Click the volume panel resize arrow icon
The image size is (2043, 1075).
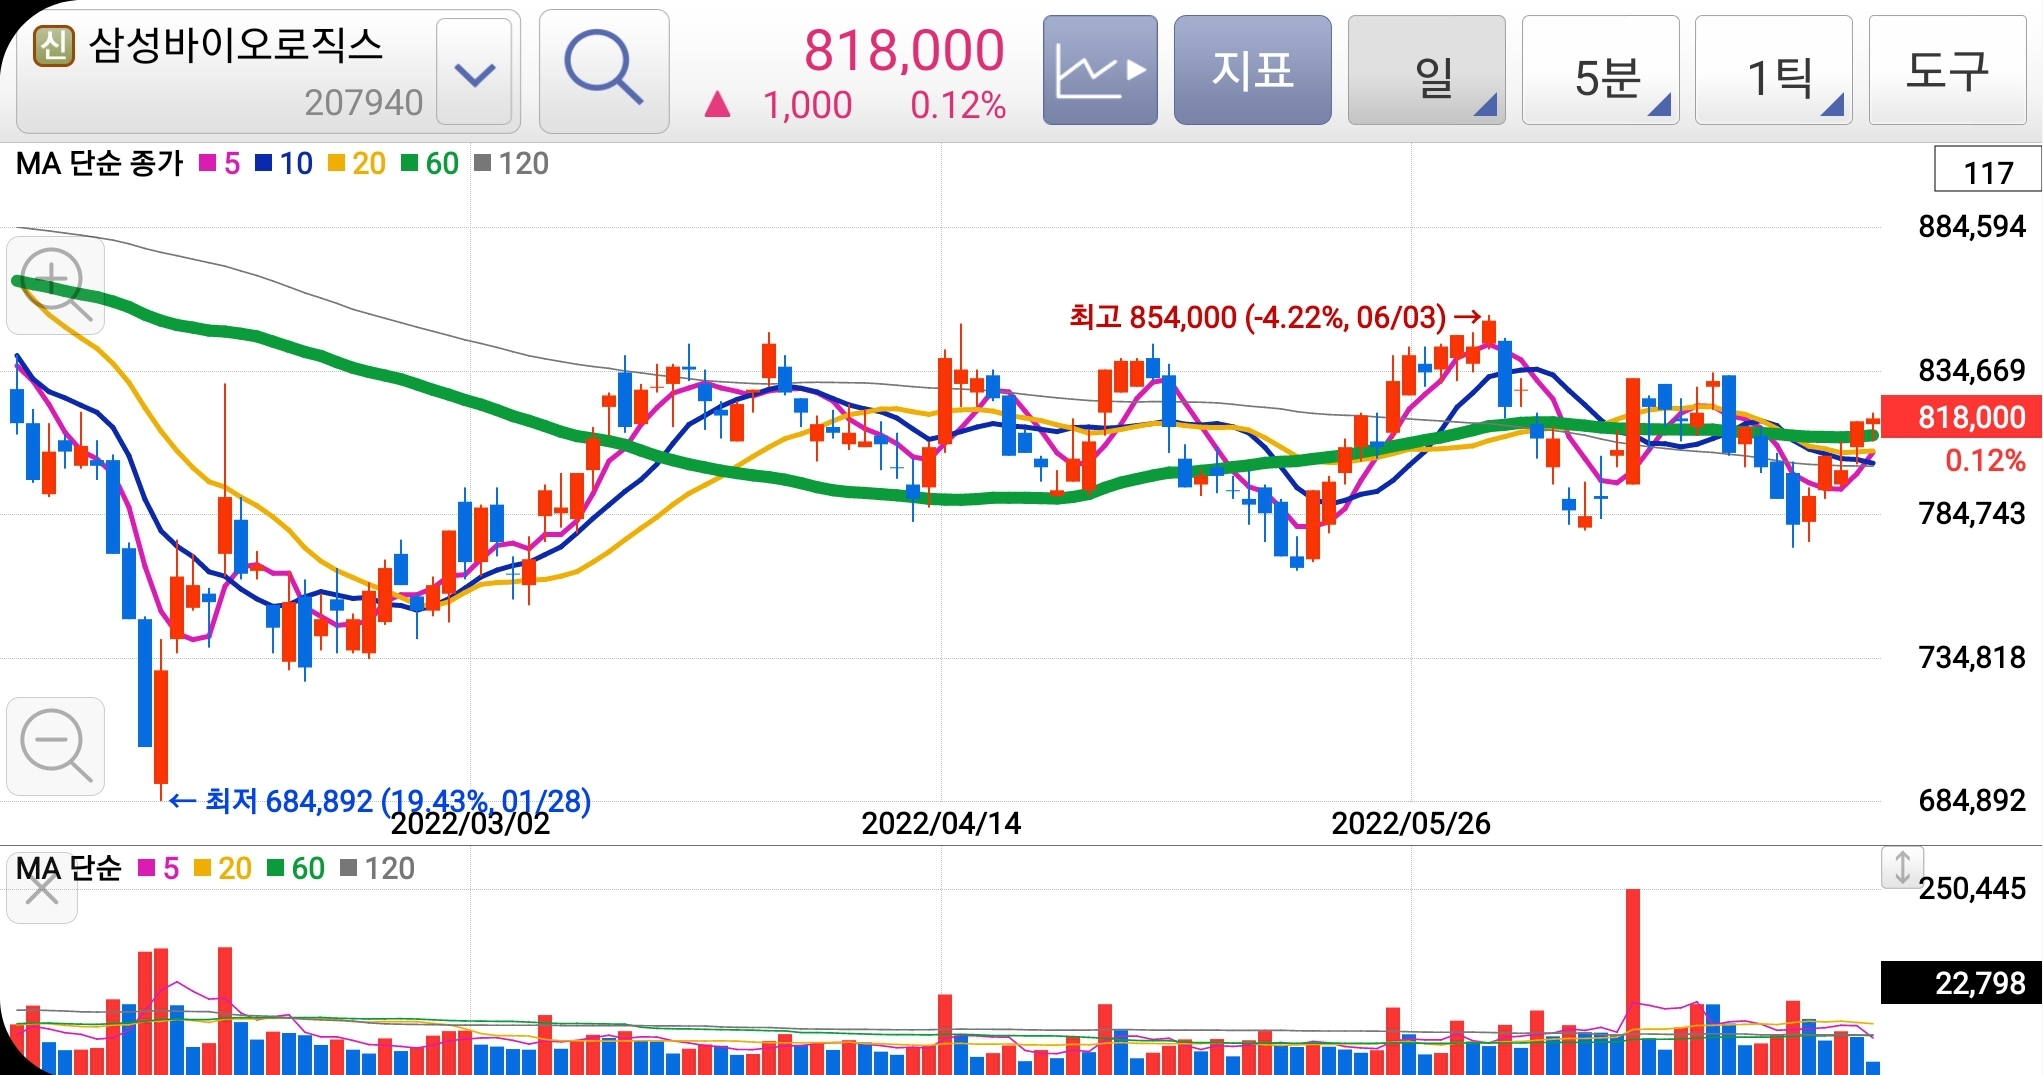1902,867
